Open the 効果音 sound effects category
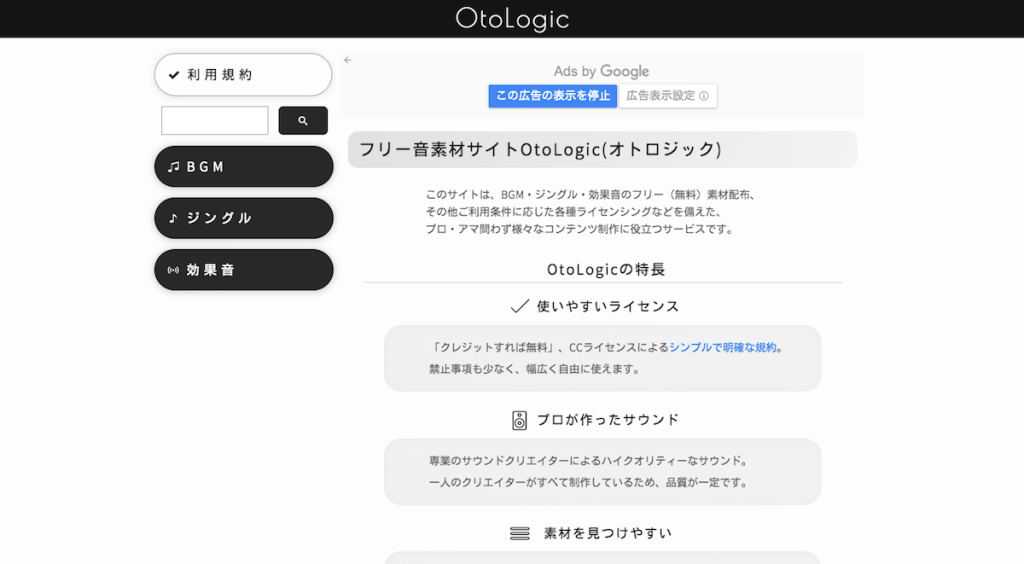 click(x=244, y=270)
